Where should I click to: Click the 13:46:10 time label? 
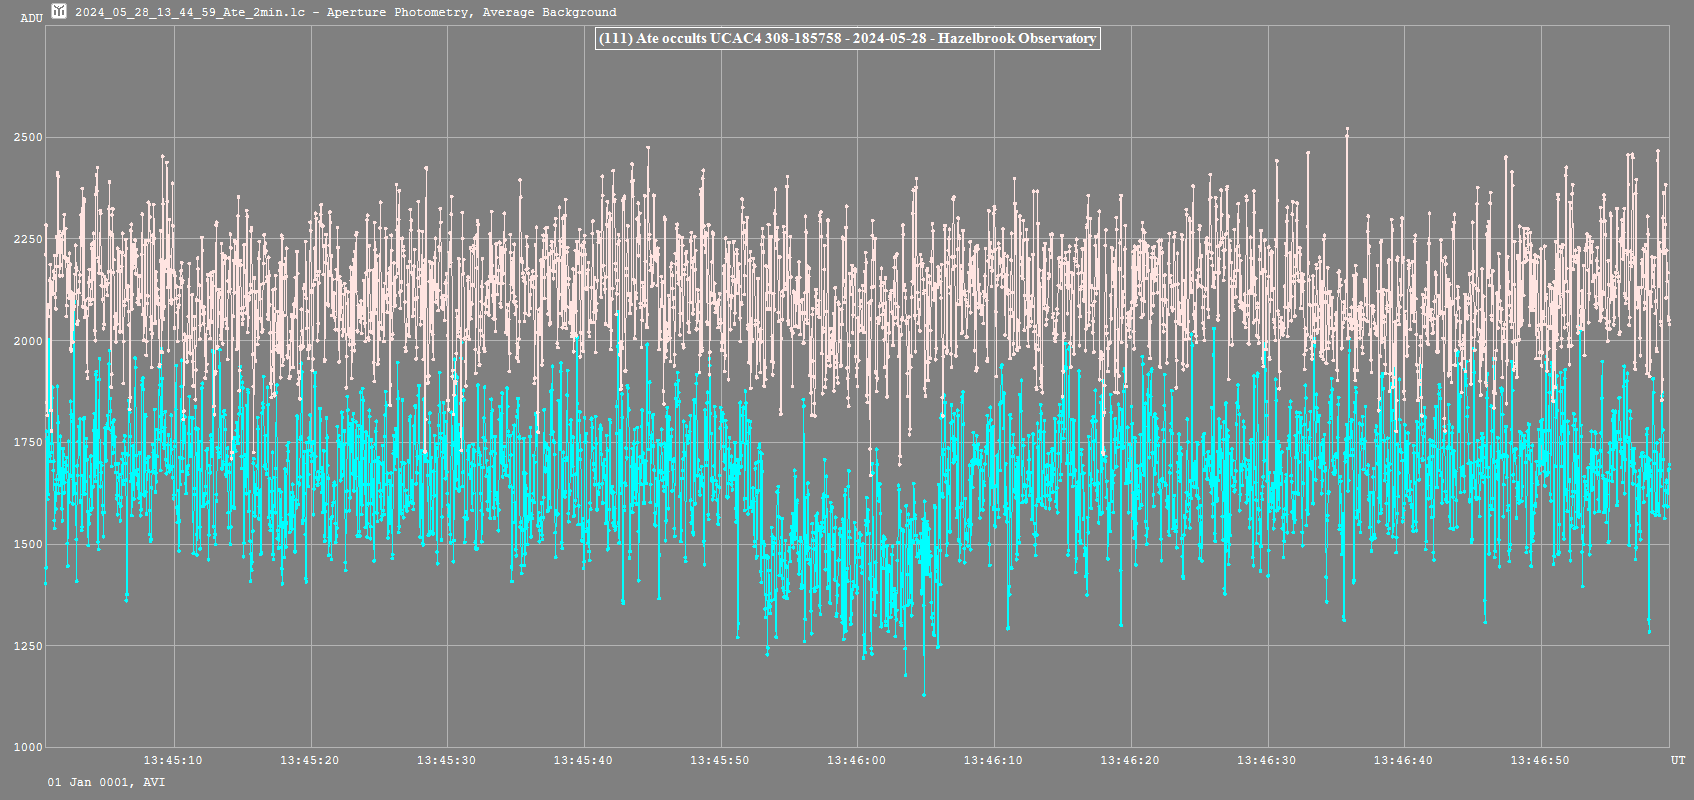pos(993,760)
